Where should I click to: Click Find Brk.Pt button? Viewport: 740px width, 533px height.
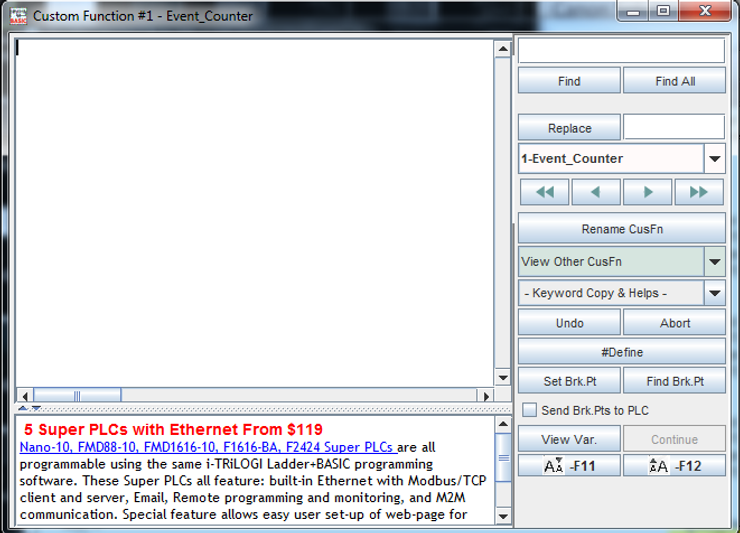pyautogui.click(x=674, y=381)
